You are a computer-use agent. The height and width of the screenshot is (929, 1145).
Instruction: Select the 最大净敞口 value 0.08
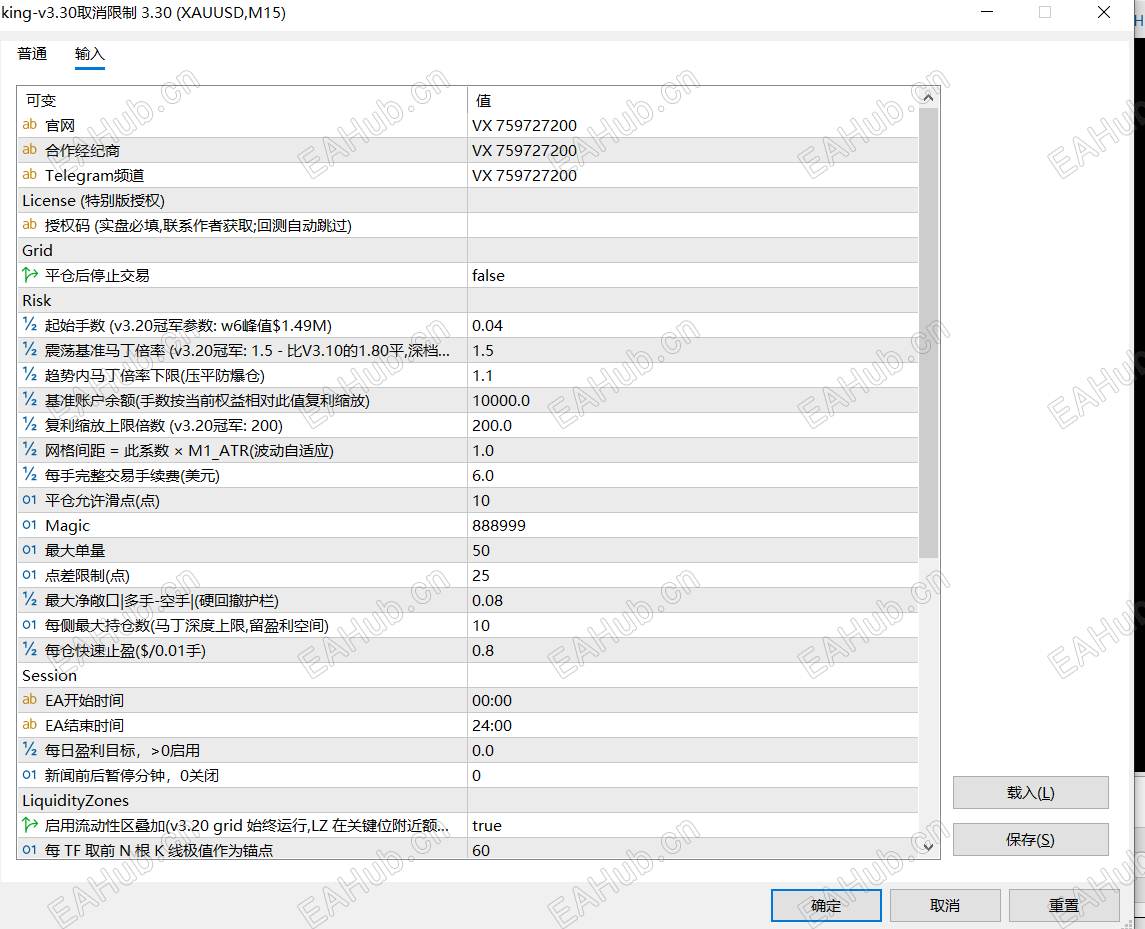[x=692, y=600]
